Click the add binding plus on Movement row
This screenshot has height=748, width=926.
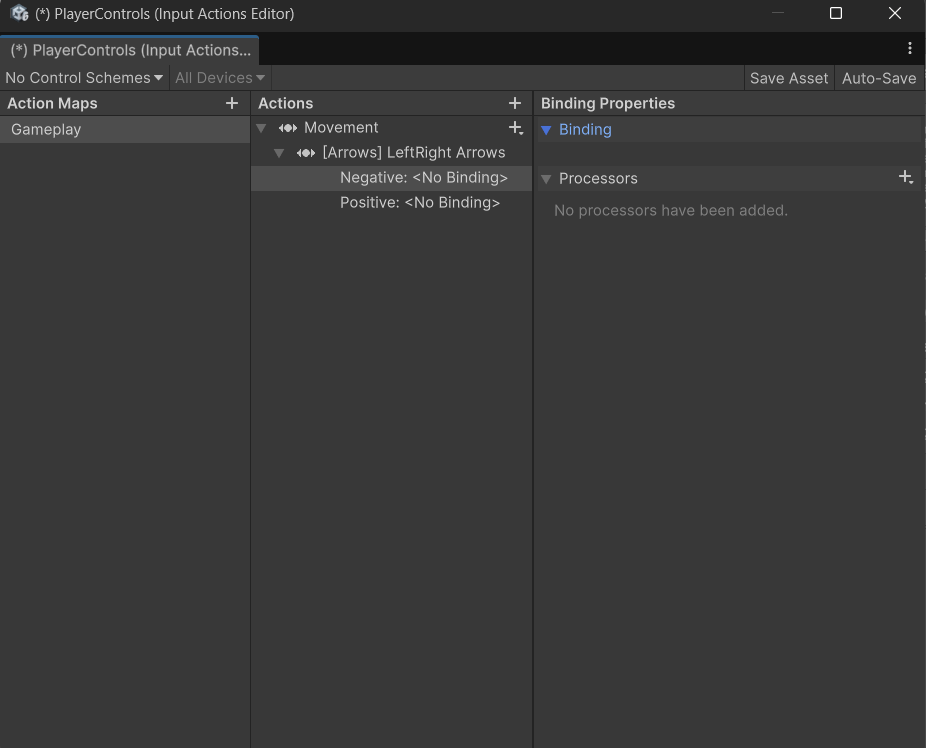pos(515,128)
